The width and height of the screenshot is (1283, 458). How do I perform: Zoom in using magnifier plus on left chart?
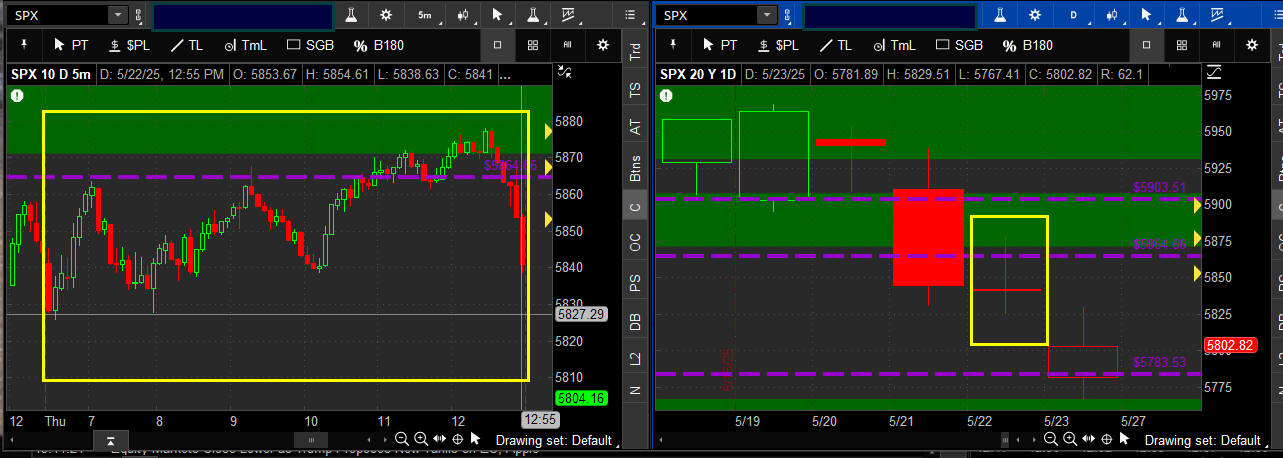tap(420, 439)
